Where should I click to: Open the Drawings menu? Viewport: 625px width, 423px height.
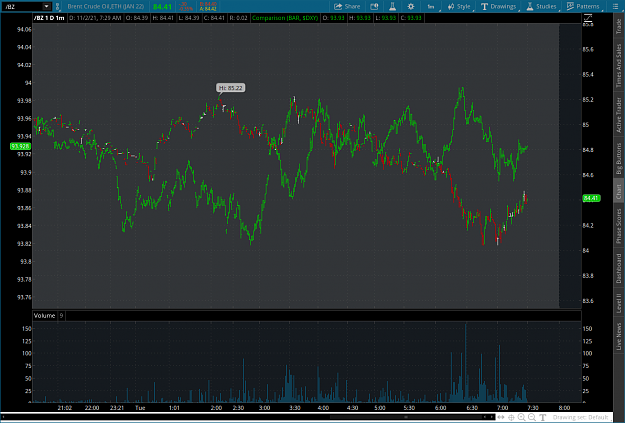pos(499,6)
